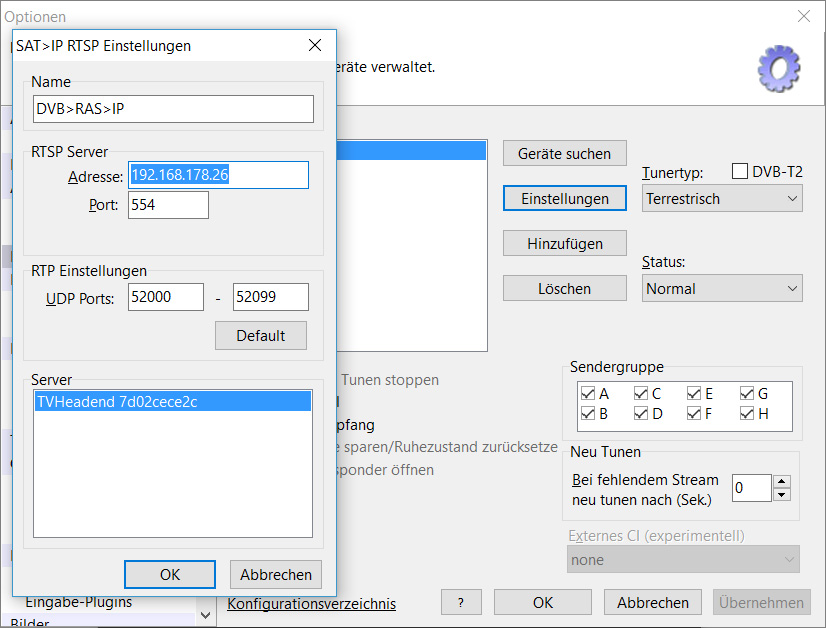Reset UDP ports with Default button
The image size is (826, 628).
coord(260,336)
